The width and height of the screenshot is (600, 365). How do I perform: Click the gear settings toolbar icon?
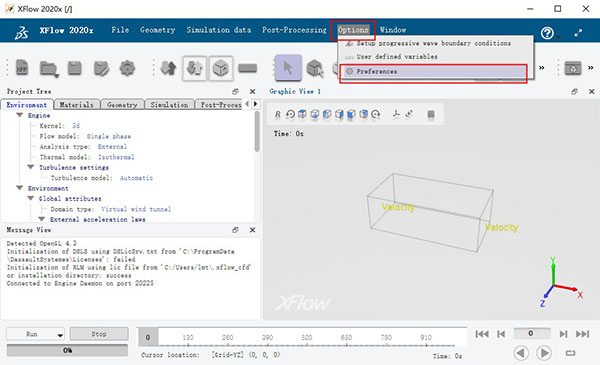127,68
